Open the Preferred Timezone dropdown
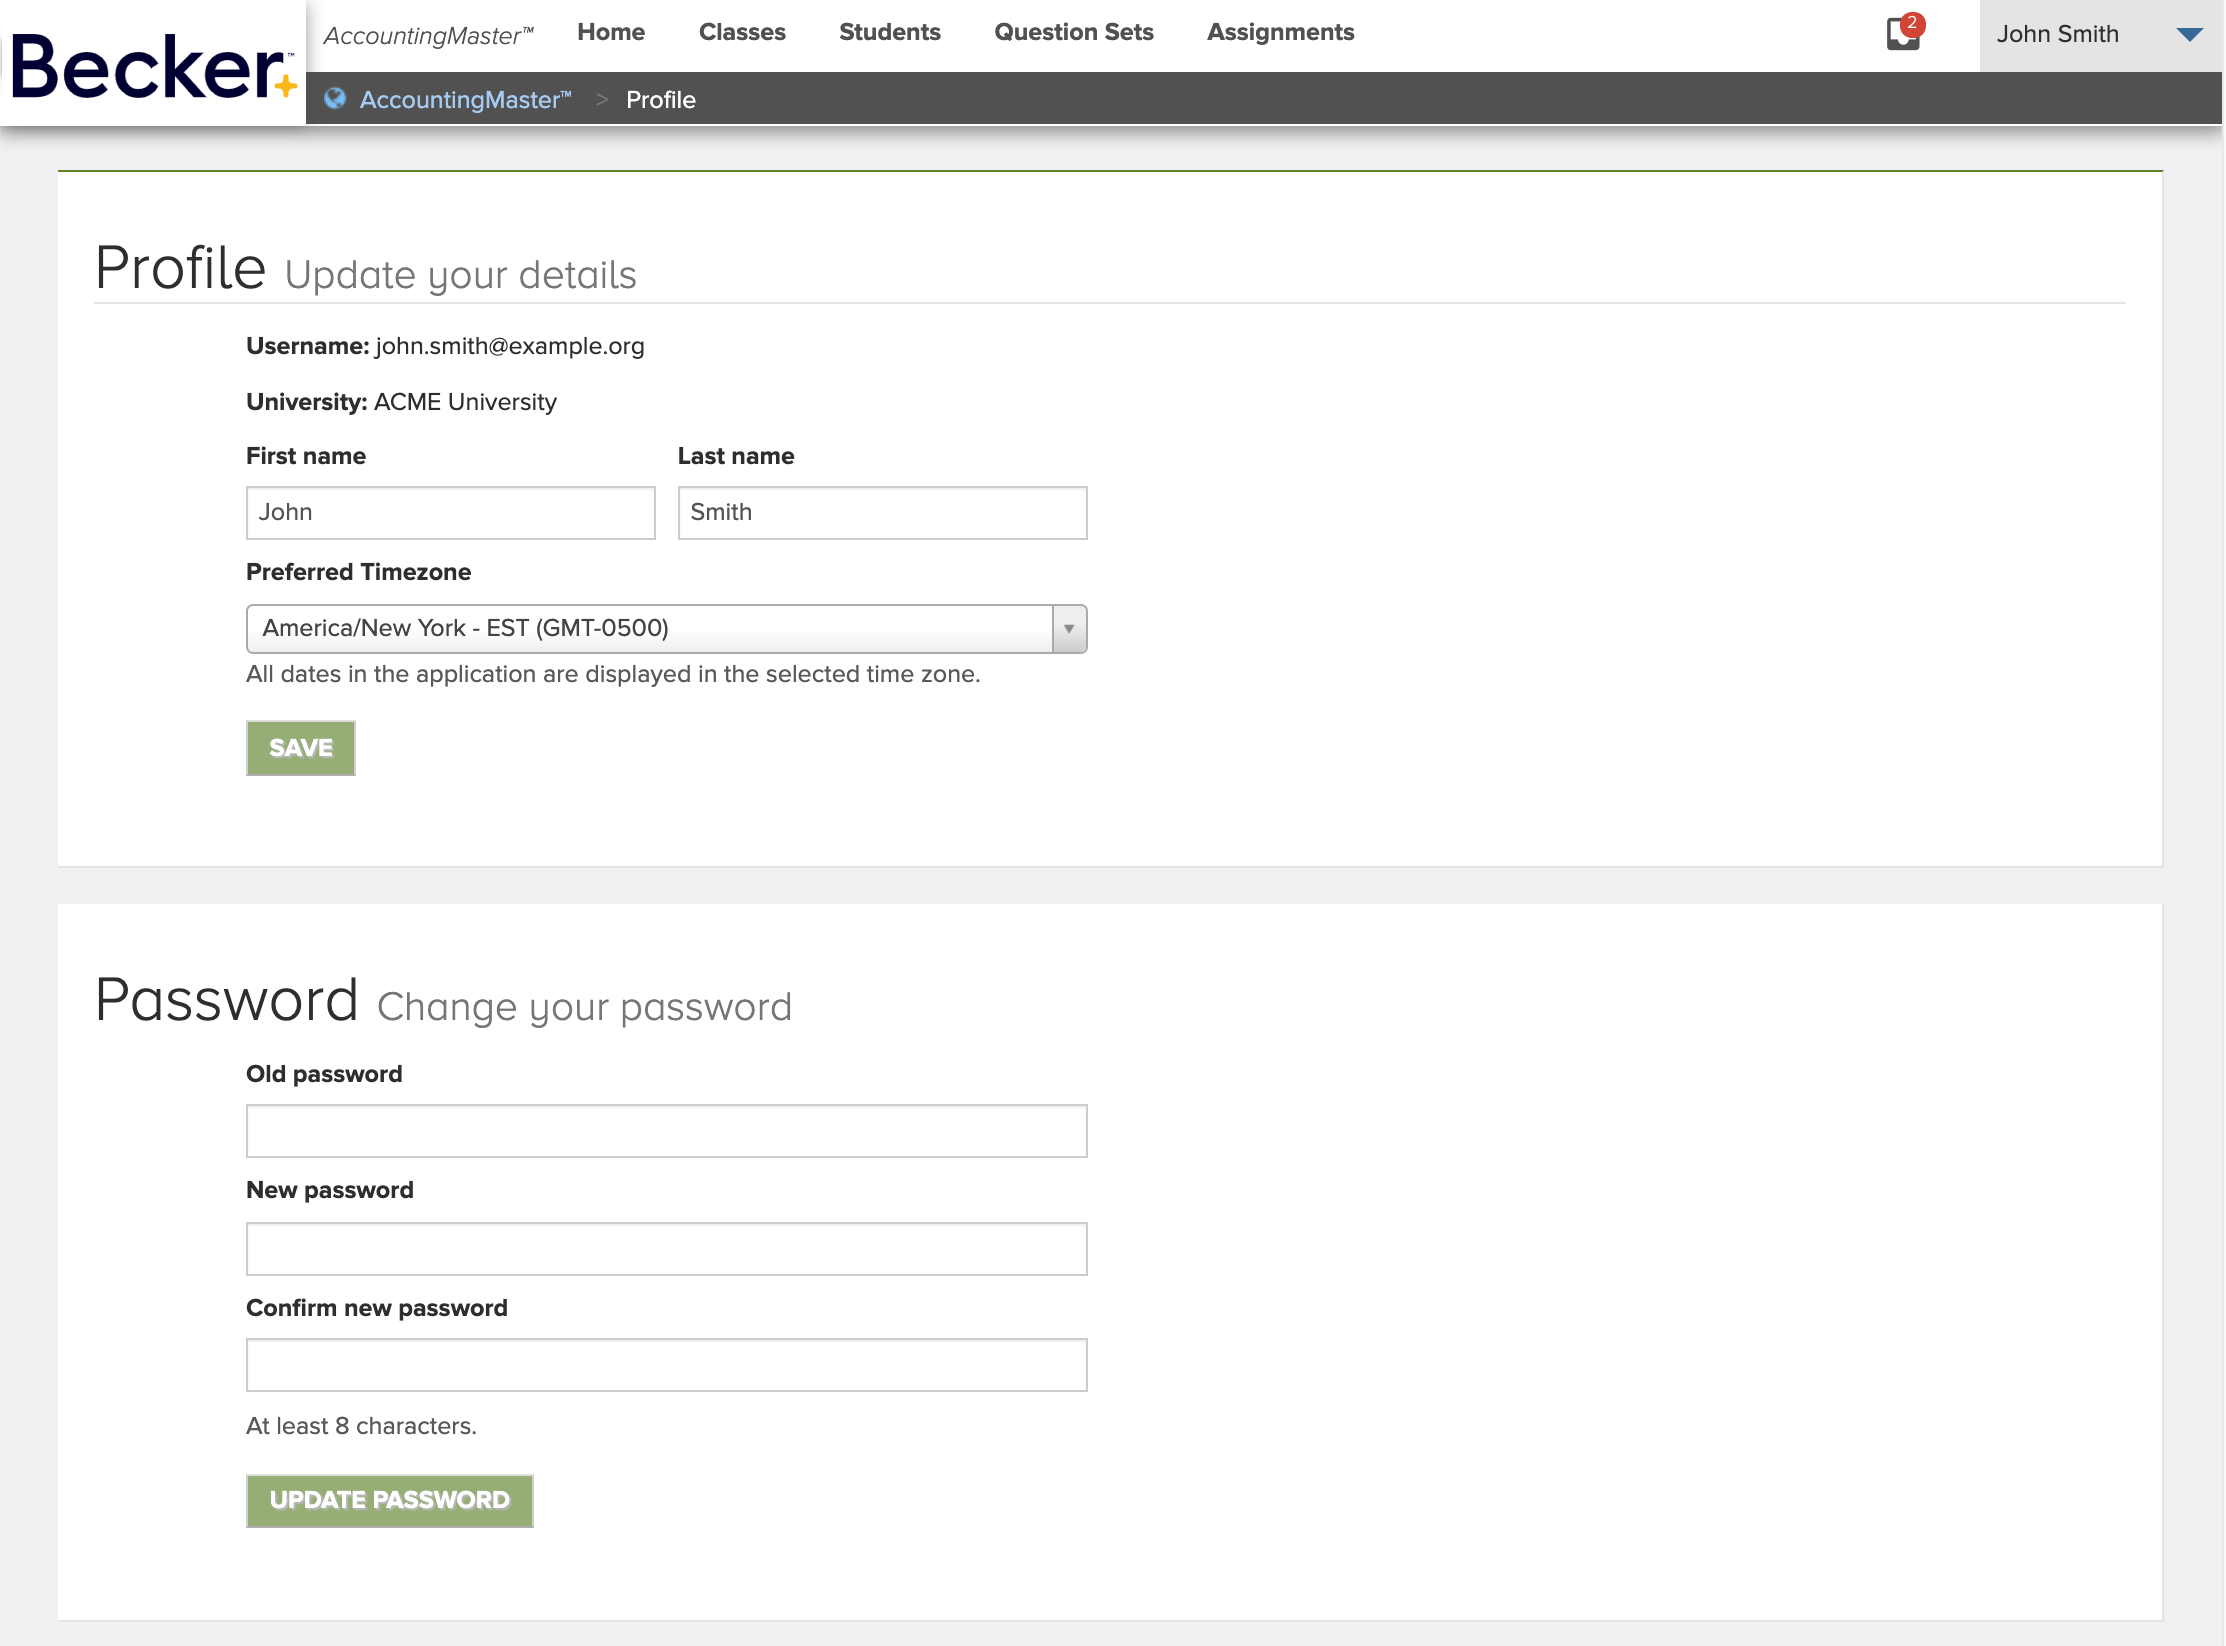2226x1646 pixels. tap(666, 628)
